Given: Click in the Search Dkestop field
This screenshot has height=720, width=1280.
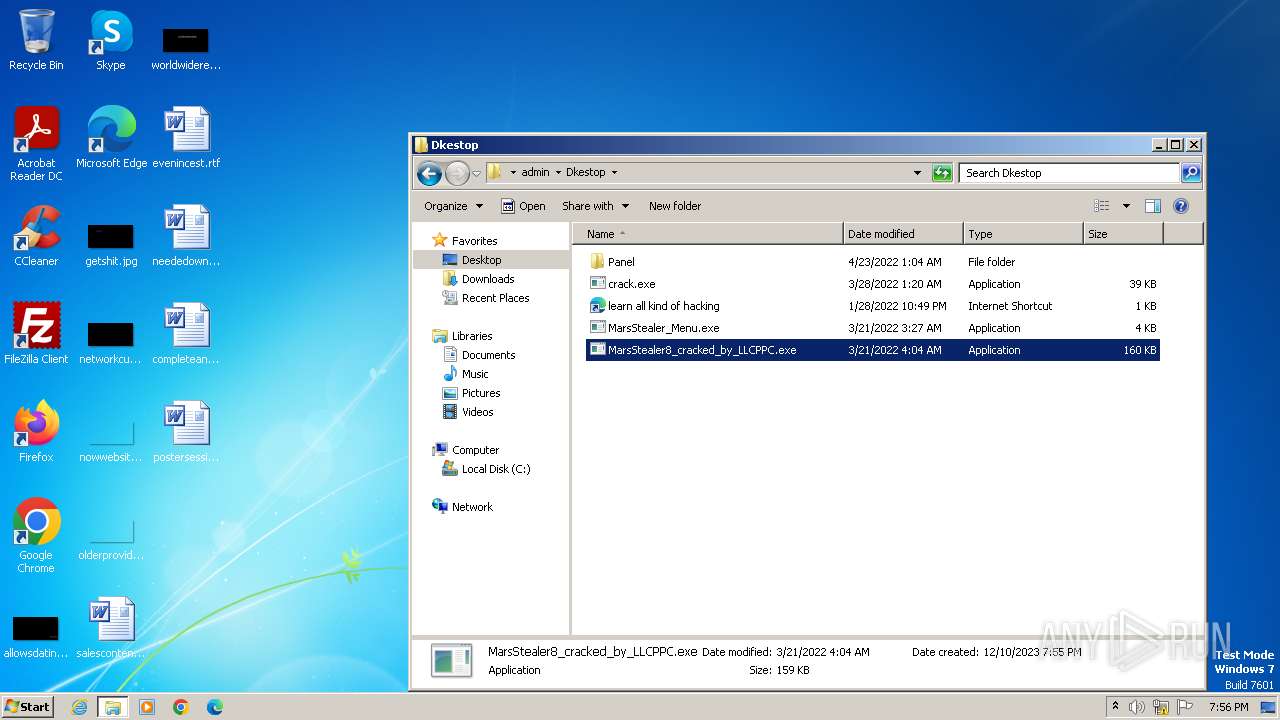Looking at the screenshot, I should point(1068,173).
